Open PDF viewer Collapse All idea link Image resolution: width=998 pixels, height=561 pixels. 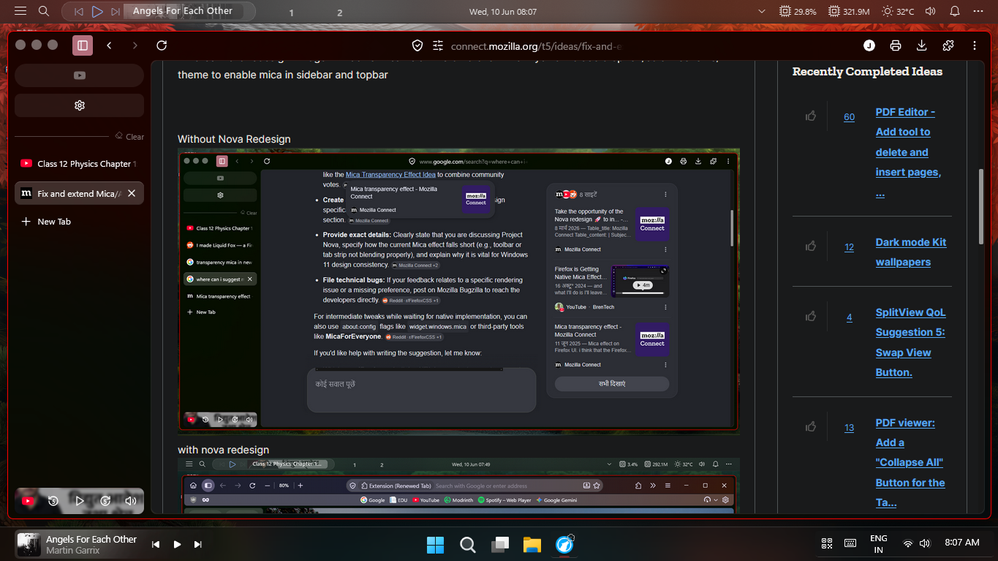coord(910,462)
